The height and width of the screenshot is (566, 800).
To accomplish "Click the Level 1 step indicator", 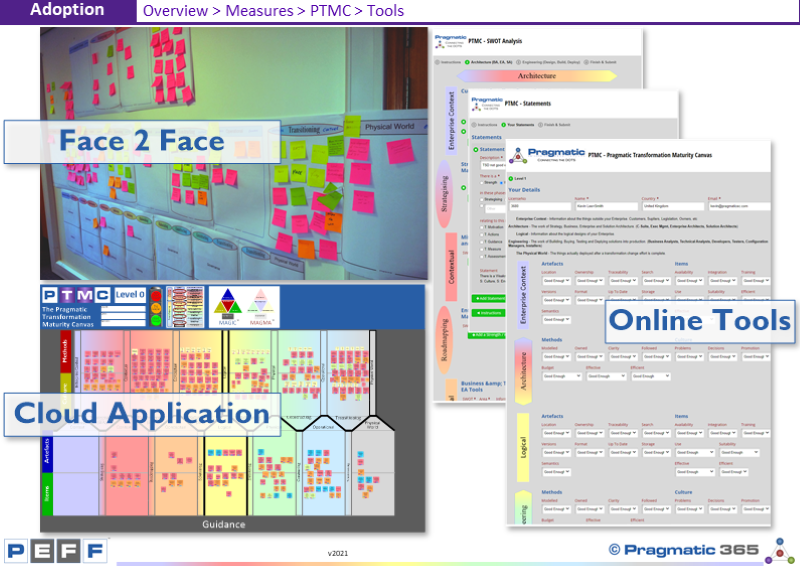I will (518, 179).
